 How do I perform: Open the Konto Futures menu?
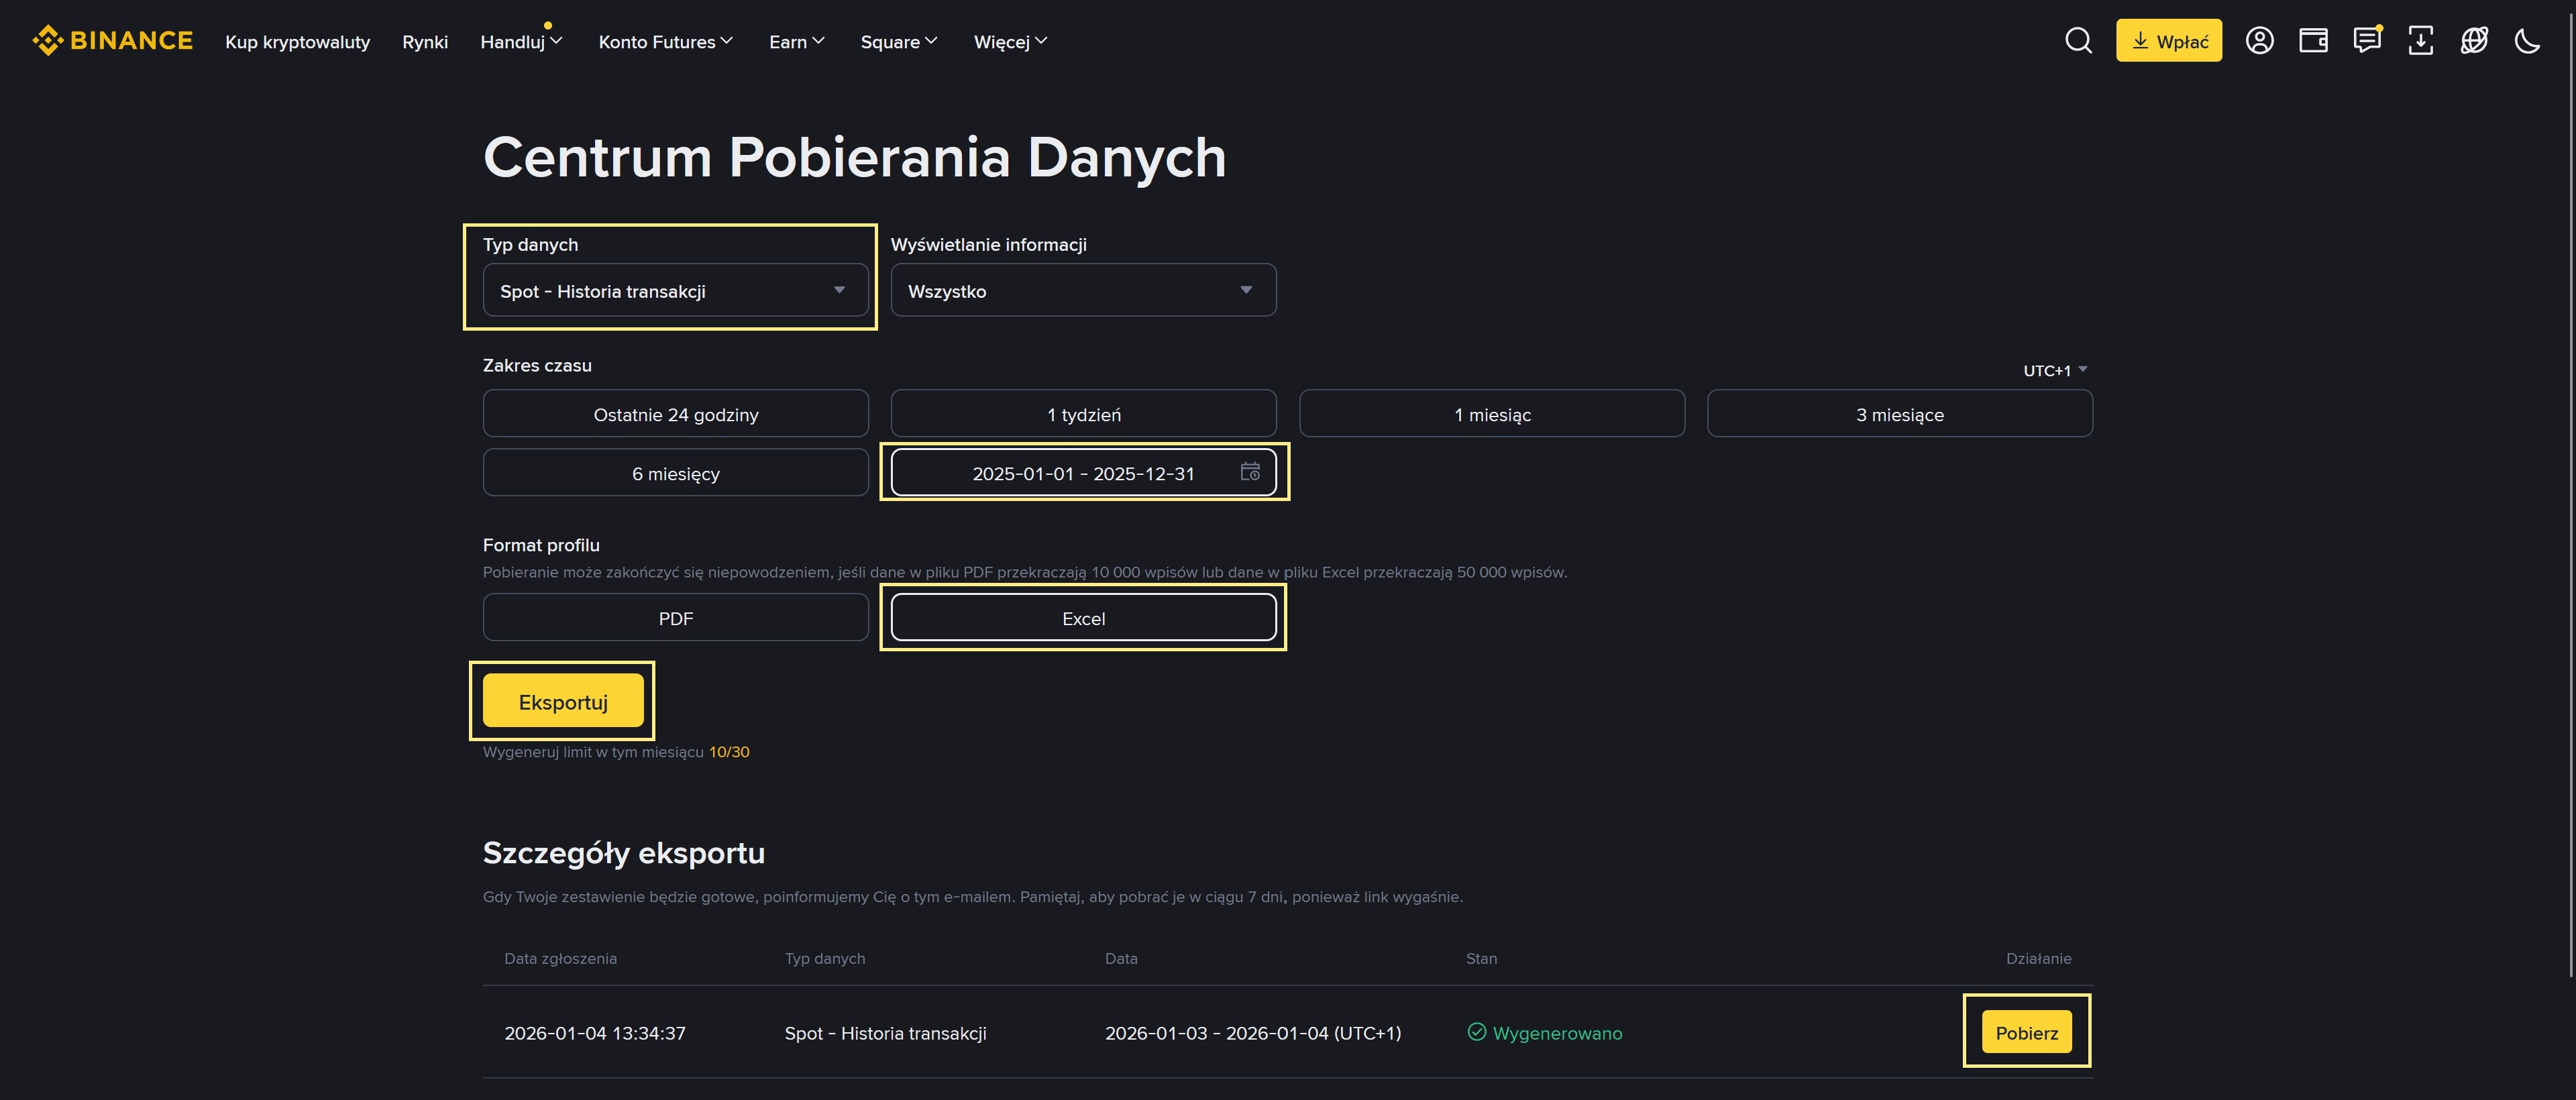point(665,41)
